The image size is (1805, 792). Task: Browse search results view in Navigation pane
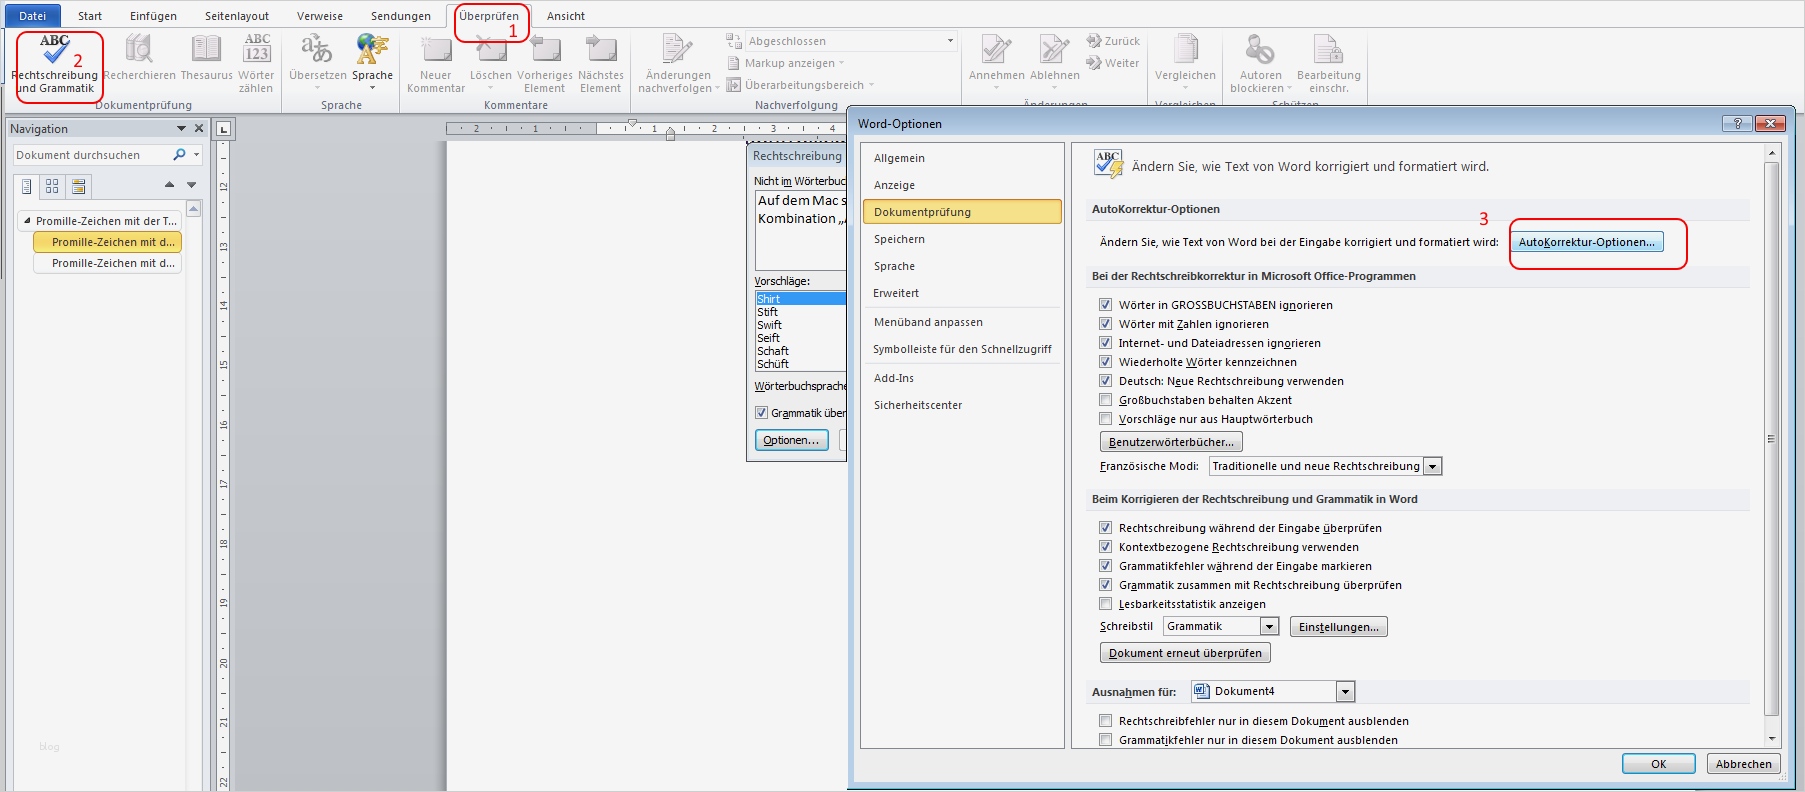tap(78, 186)
